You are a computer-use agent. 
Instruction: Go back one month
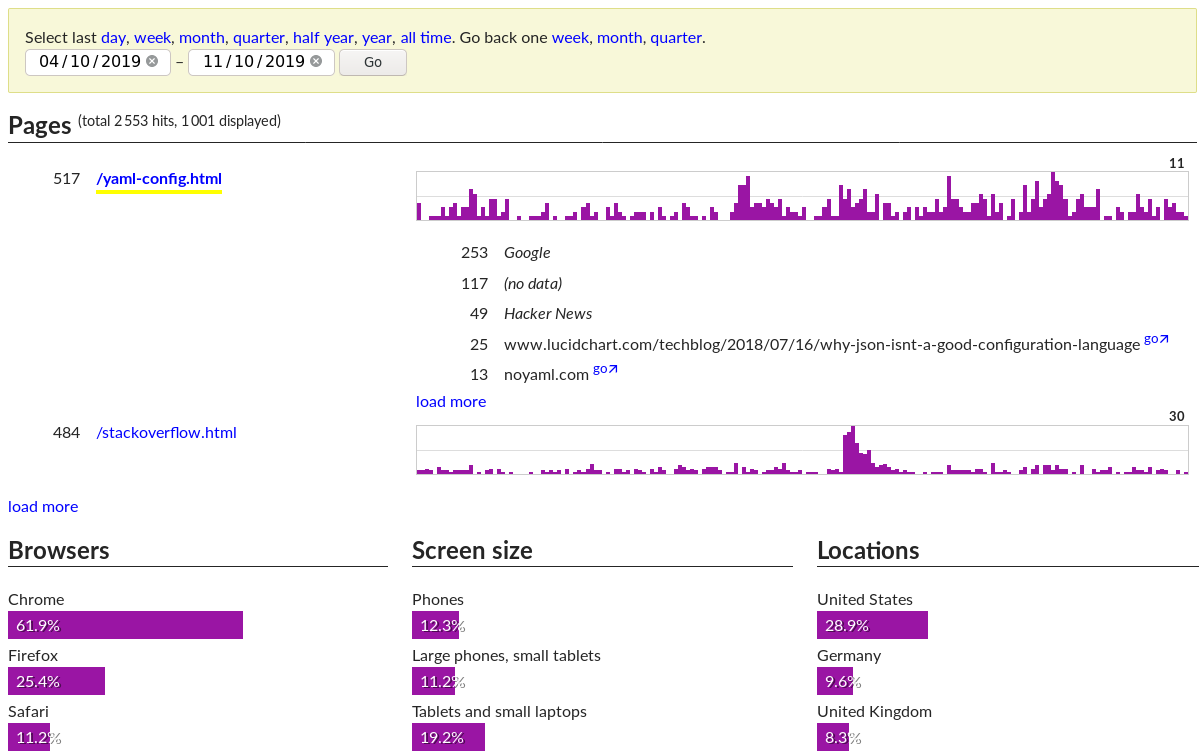click(x=619, y=37)
